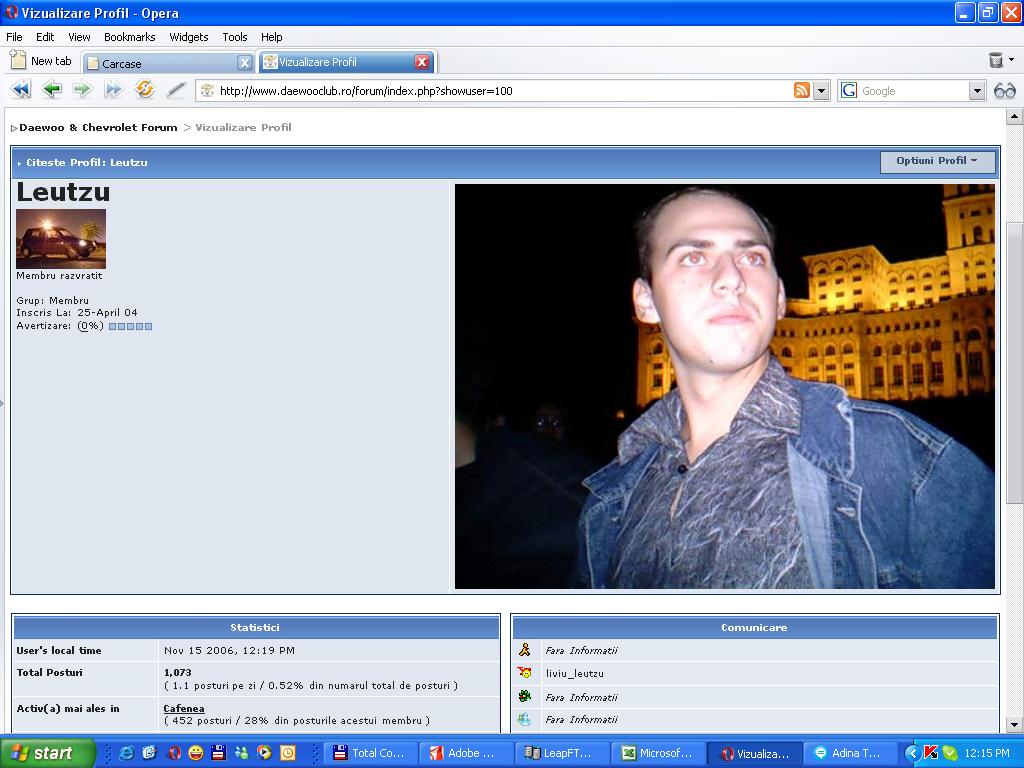
Task: Open the Google search engine dropdown
Action: pos(977,91)
